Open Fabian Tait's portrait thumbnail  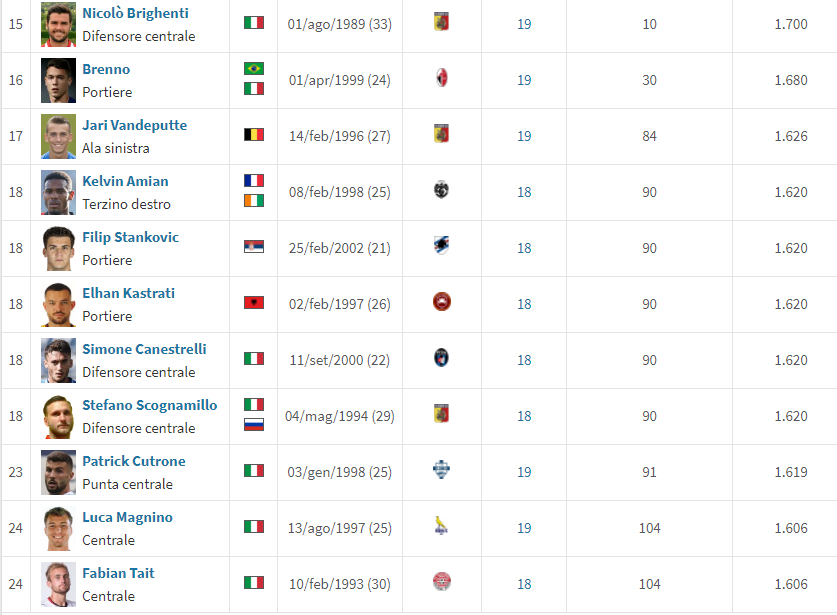pyautogui.click(x=59, y=584)
